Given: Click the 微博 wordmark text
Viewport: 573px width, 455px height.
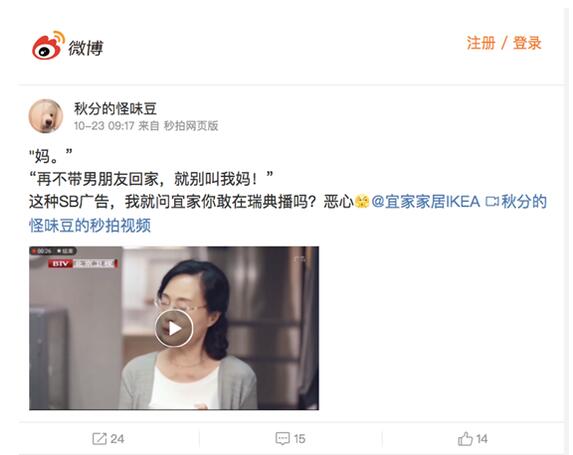Looking at the screenshot, I should click(86, 48).
